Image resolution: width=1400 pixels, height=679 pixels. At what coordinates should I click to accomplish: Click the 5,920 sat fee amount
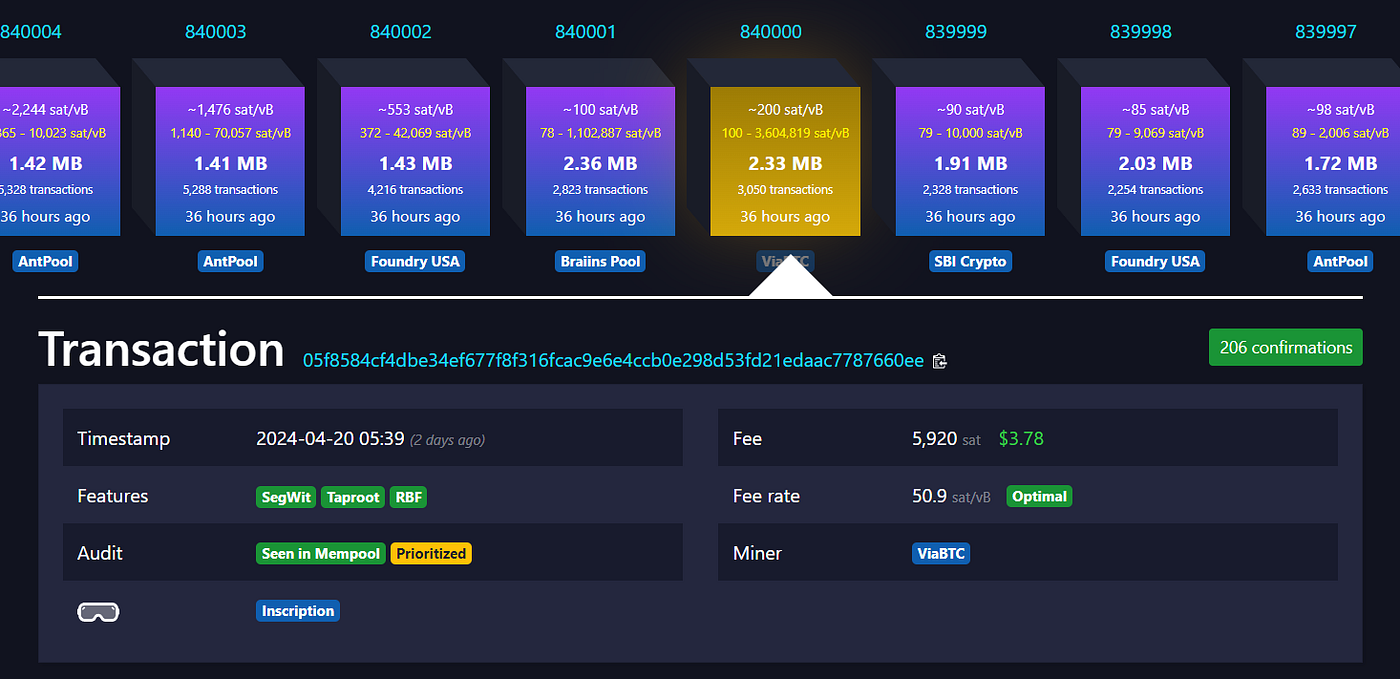click(x=946, y=438)
